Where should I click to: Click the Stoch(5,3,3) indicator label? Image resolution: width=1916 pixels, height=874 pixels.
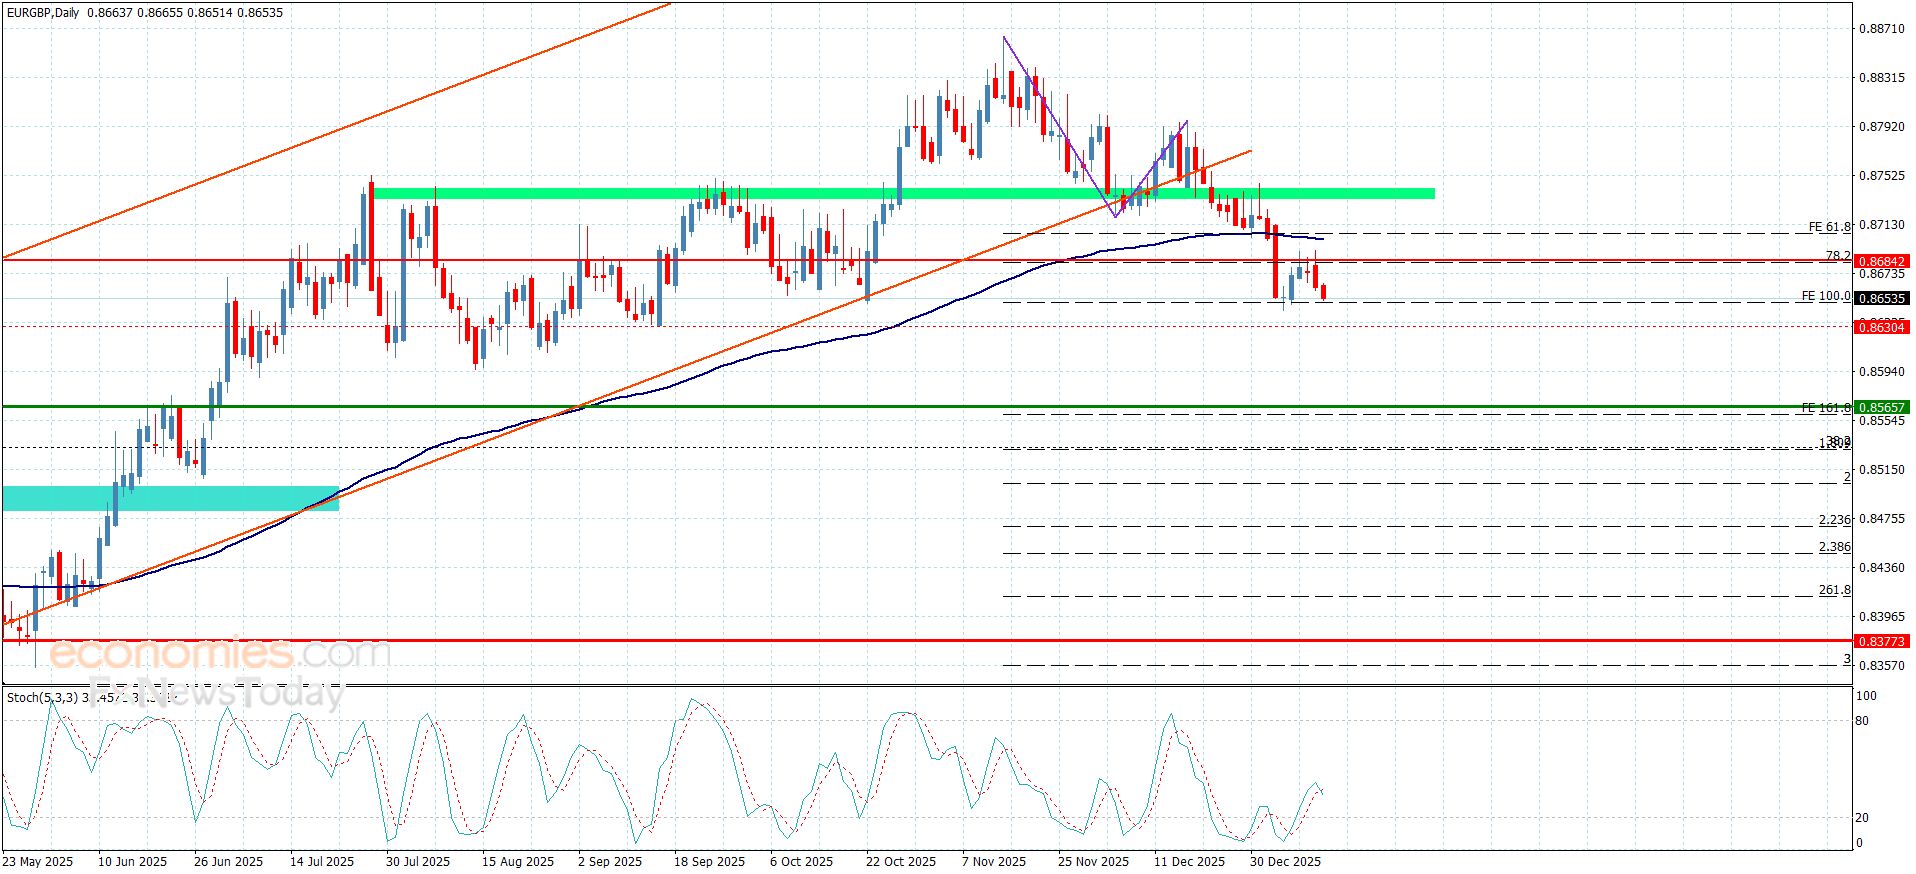42,697
